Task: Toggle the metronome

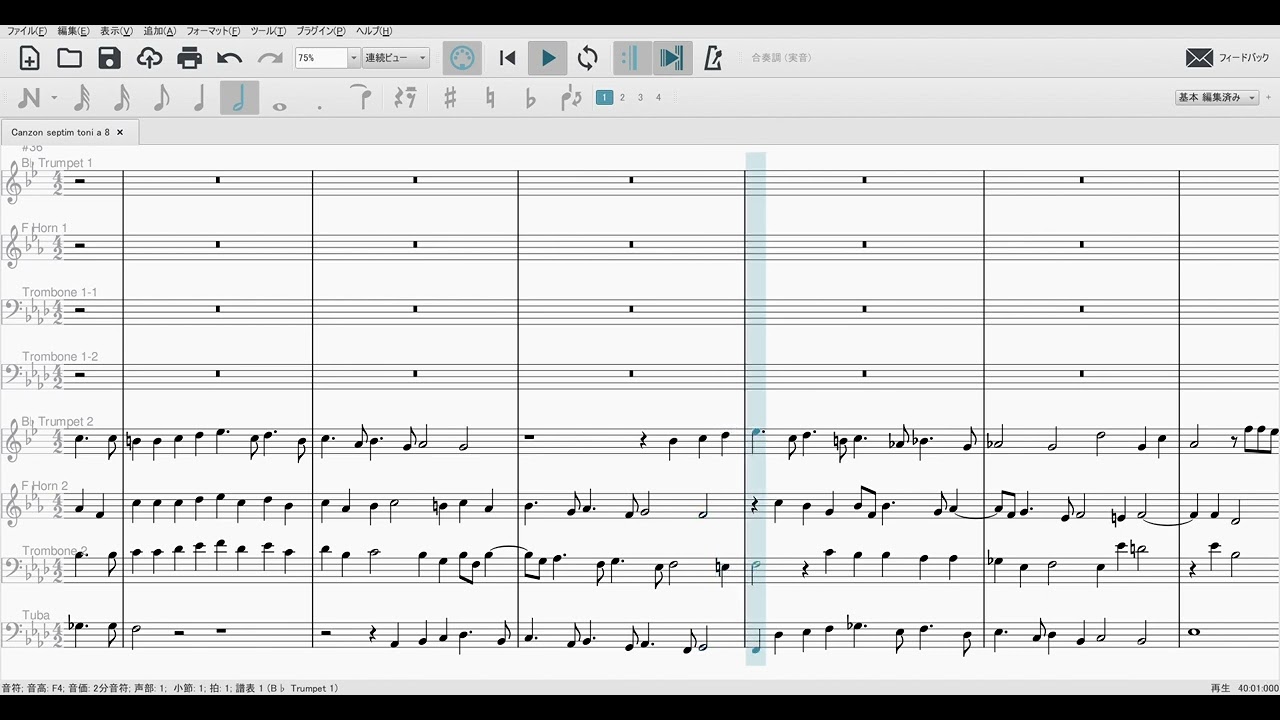Action: tap(713, 58)
